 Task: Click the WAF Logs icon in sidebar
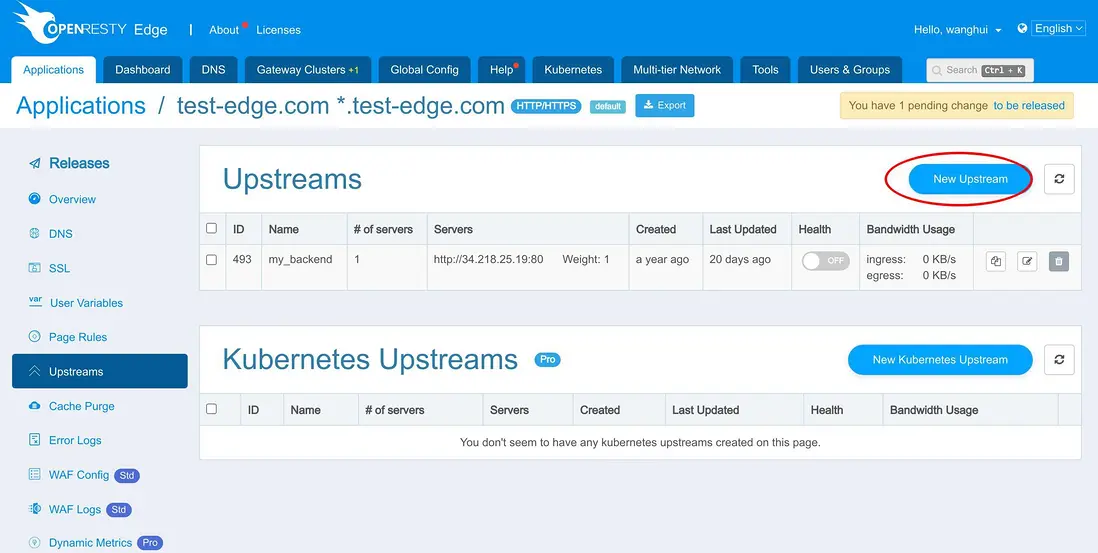click(x=34, y=509)
